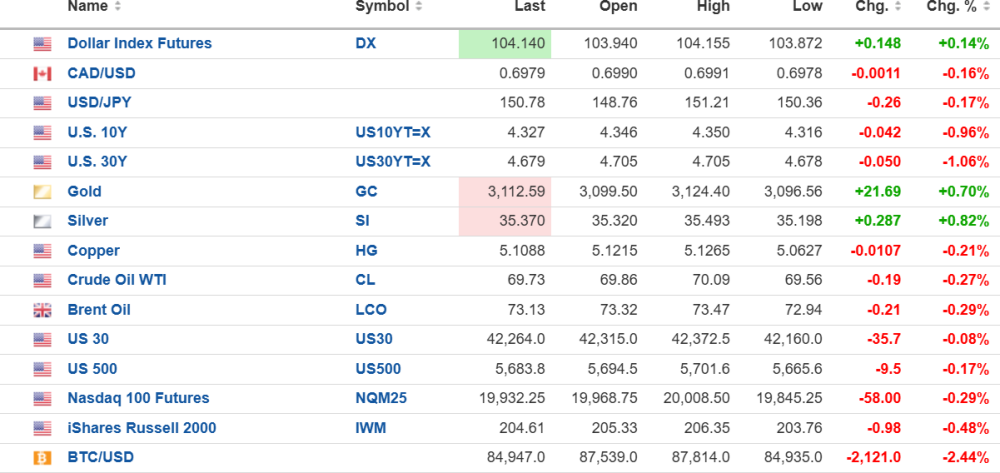Click the Last column header
Screen dimensions: 1000x473
(x=529, y=6)
